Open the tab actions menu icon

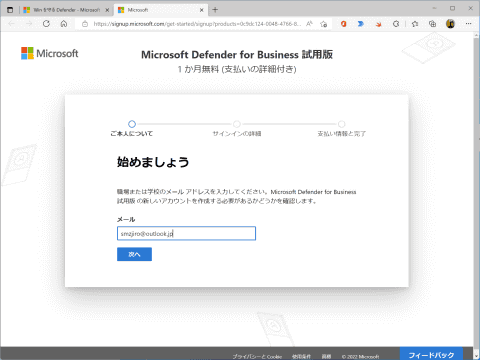[10, 10]
